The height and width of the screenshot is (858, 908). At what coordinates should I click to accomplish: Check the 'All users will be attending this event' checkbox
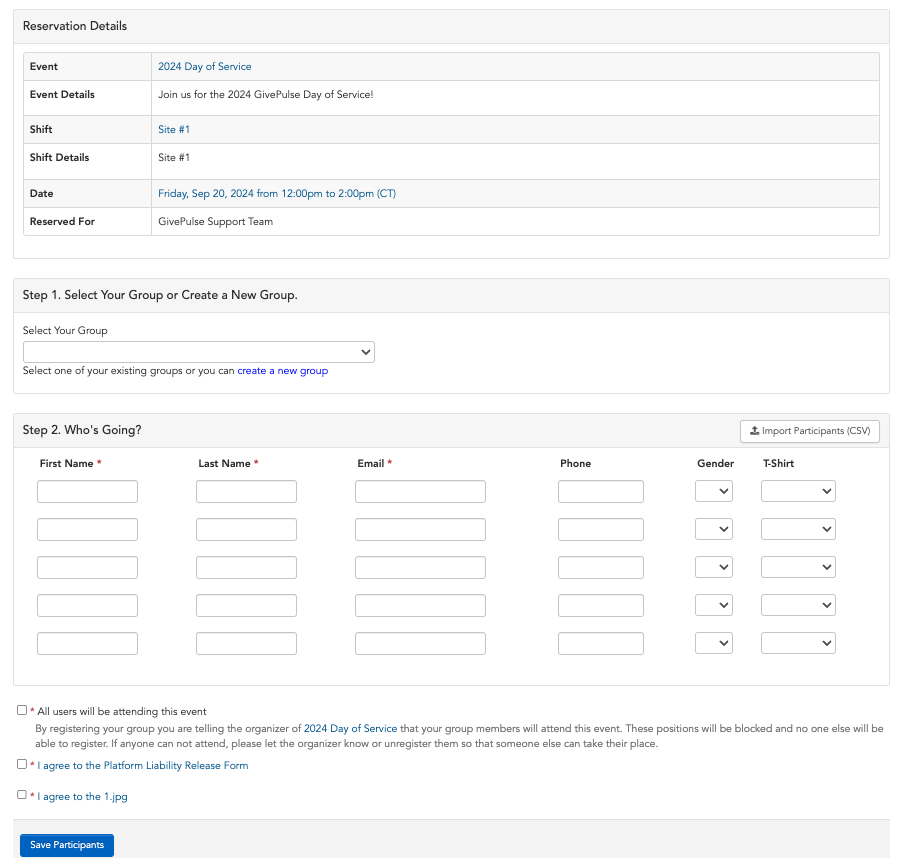22,710
